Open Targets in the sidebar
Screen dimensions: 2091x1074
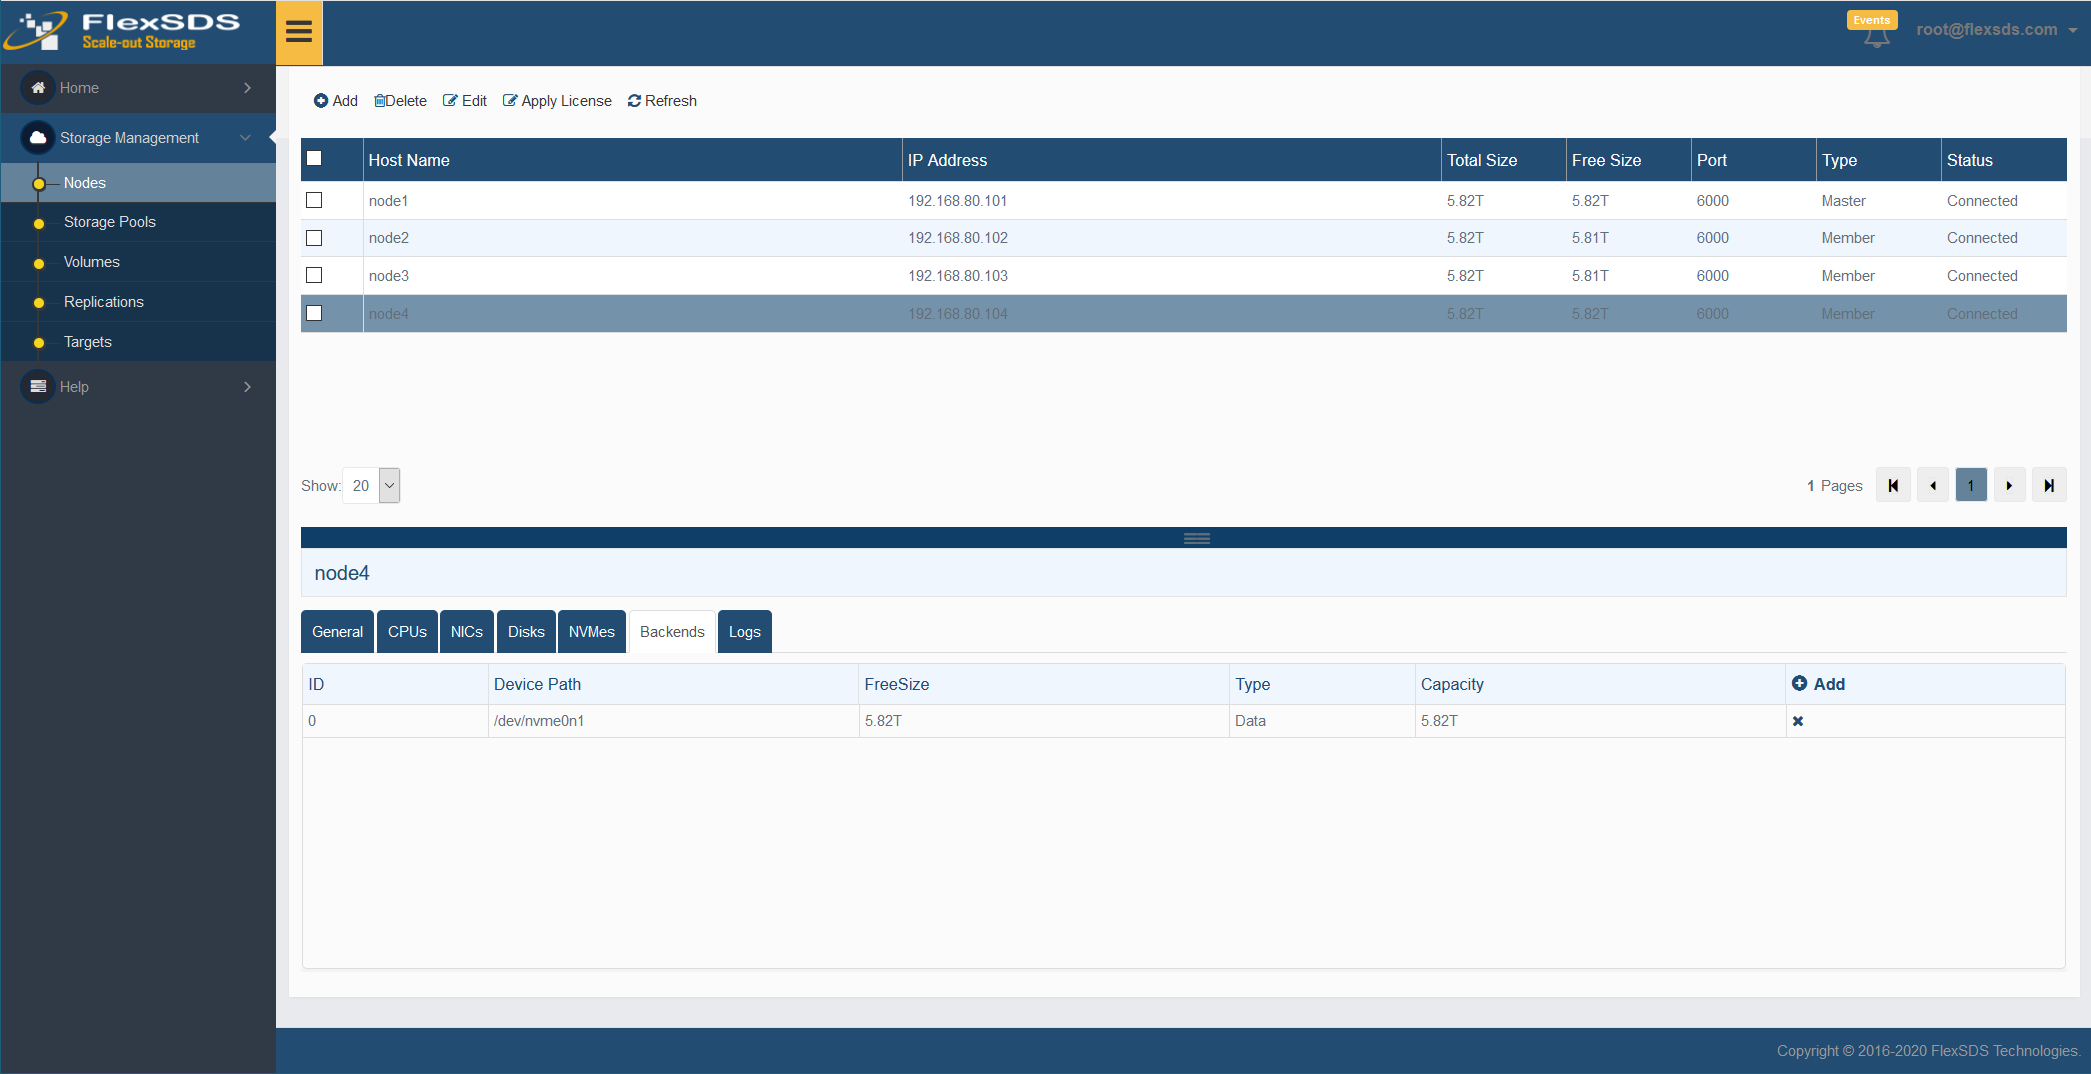tap(138, 342)
